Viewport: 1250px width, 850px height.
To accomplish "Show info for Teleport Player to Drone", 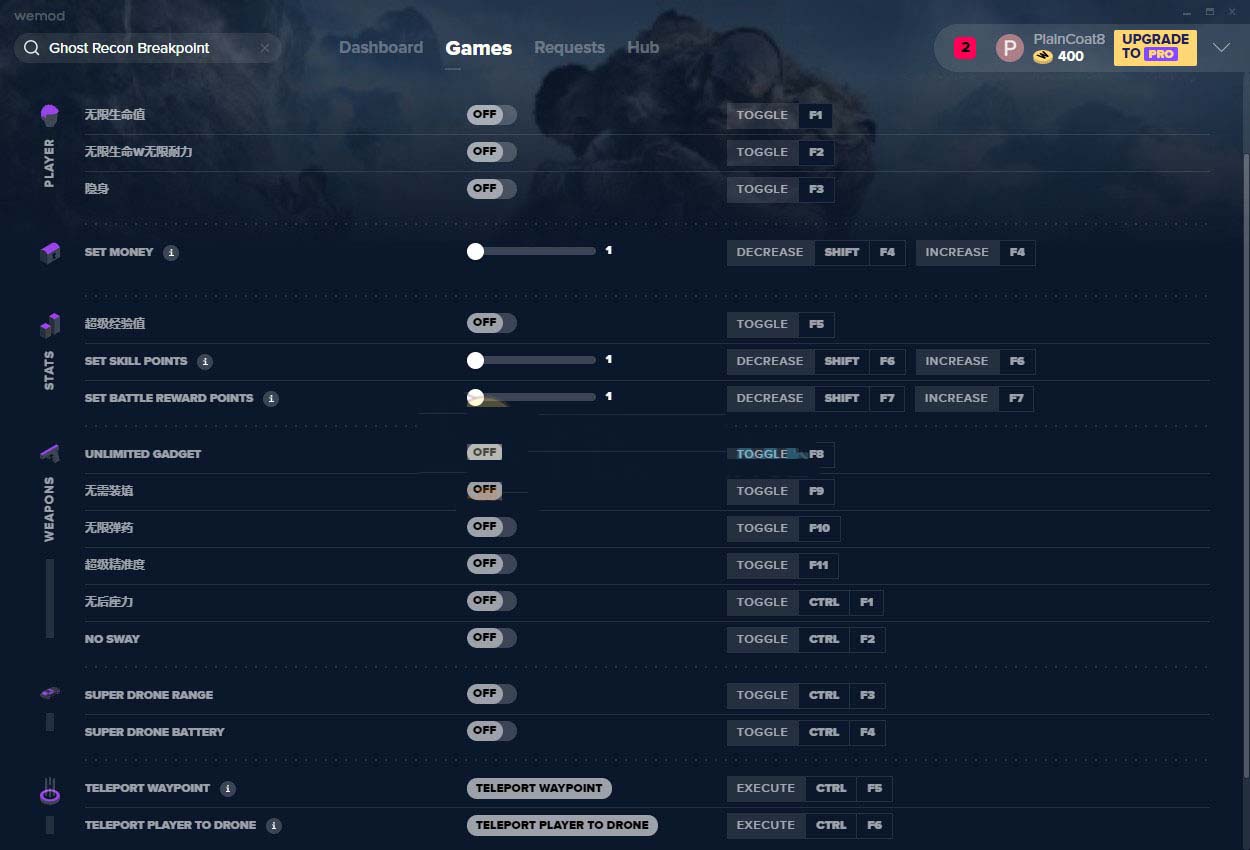I will point(274,825).
